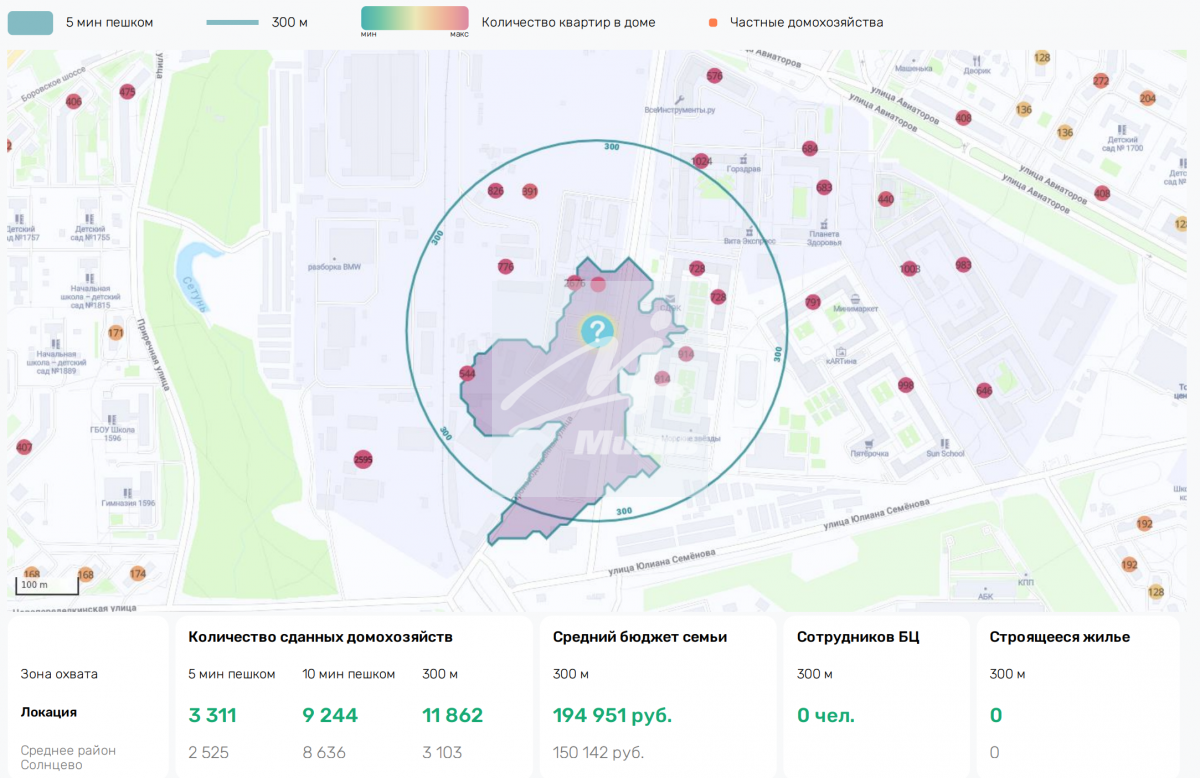Click the Пятёрочка store icon on map
This screenshot has height=778, width=1200.
pos(869,442)
